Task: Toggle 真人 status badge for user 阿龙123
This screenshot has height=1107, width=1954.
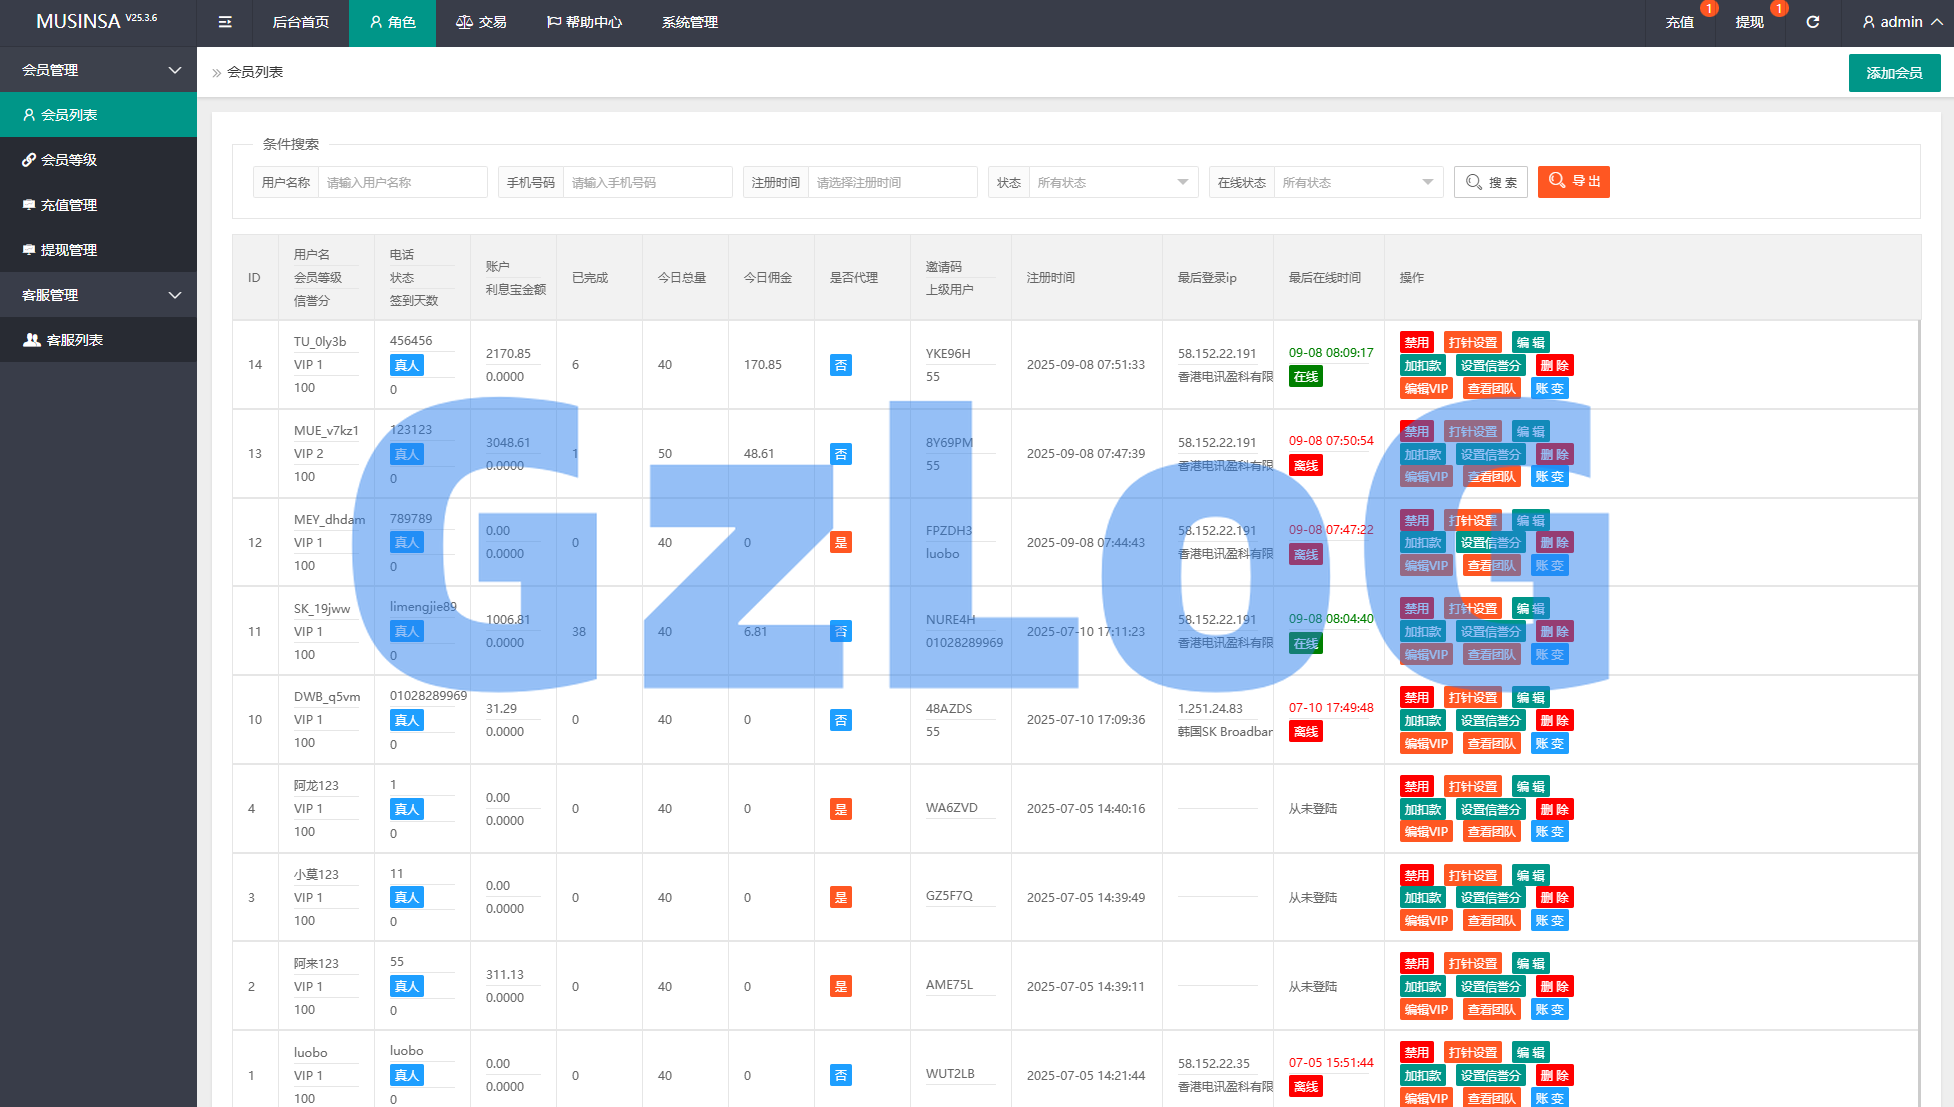Action: tap(406, 809)
